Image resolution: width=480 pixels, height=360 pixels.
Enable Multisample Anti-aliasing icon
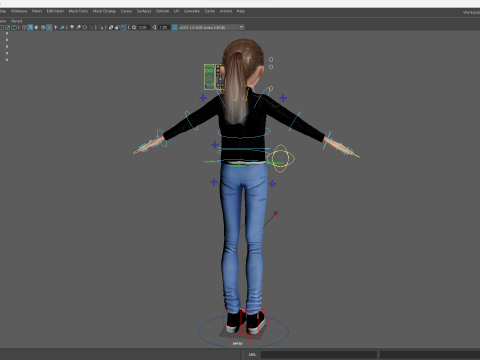(85, 27)
